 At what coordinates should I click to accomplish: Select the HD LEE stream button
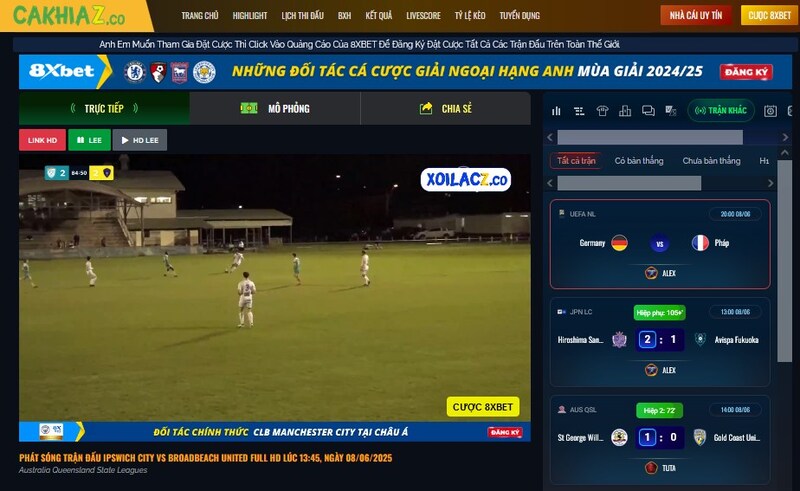tap(140, 140)
